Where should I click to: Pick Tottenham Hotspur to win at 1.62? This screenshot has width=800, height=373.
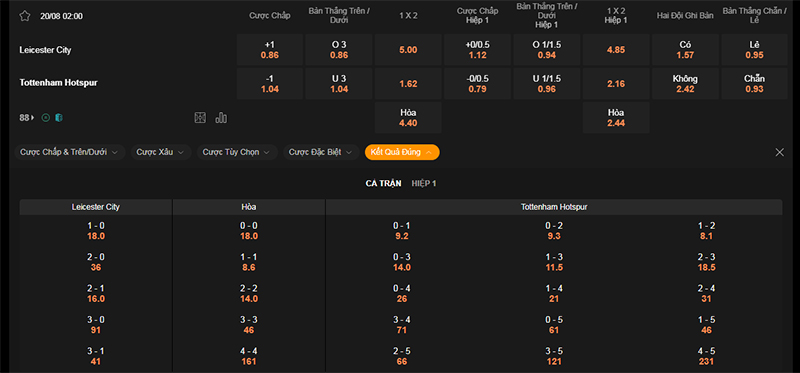pyautogui.click(x=408, y=84)
